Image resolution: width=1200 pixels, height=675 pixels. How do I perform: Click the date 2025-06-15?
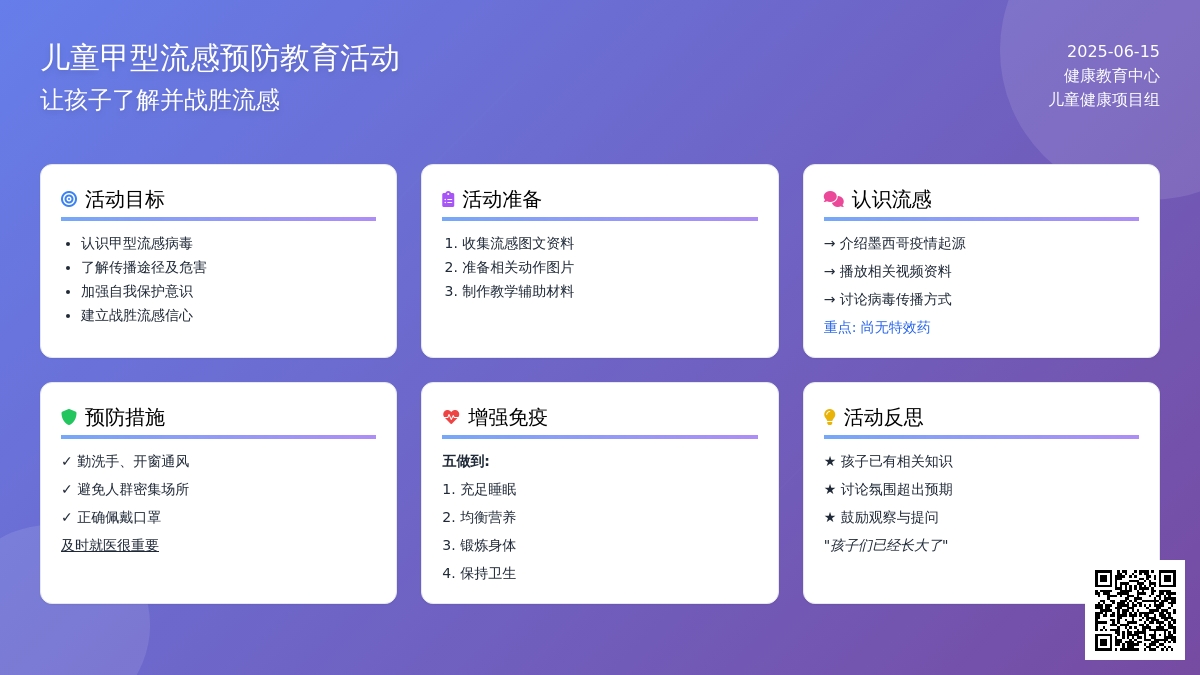click(x=1113, y=51)
